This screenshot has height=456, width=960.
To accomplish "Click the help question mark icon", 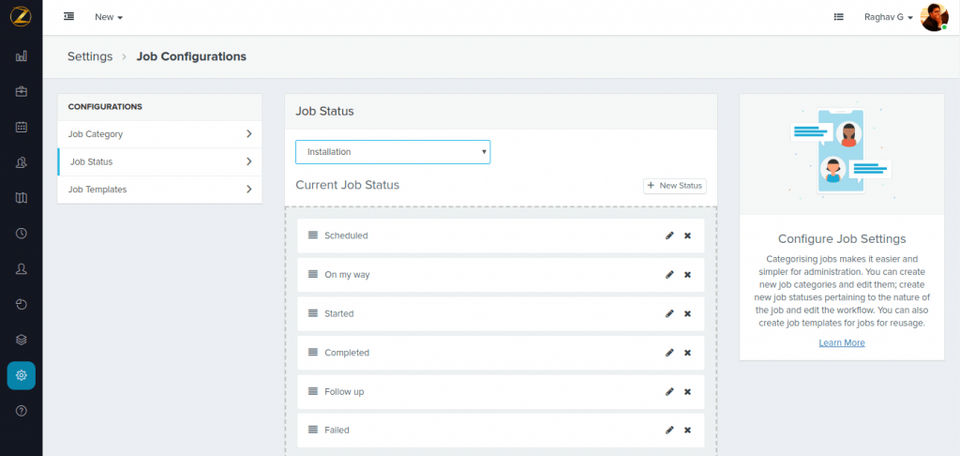I will coord(21,411).
